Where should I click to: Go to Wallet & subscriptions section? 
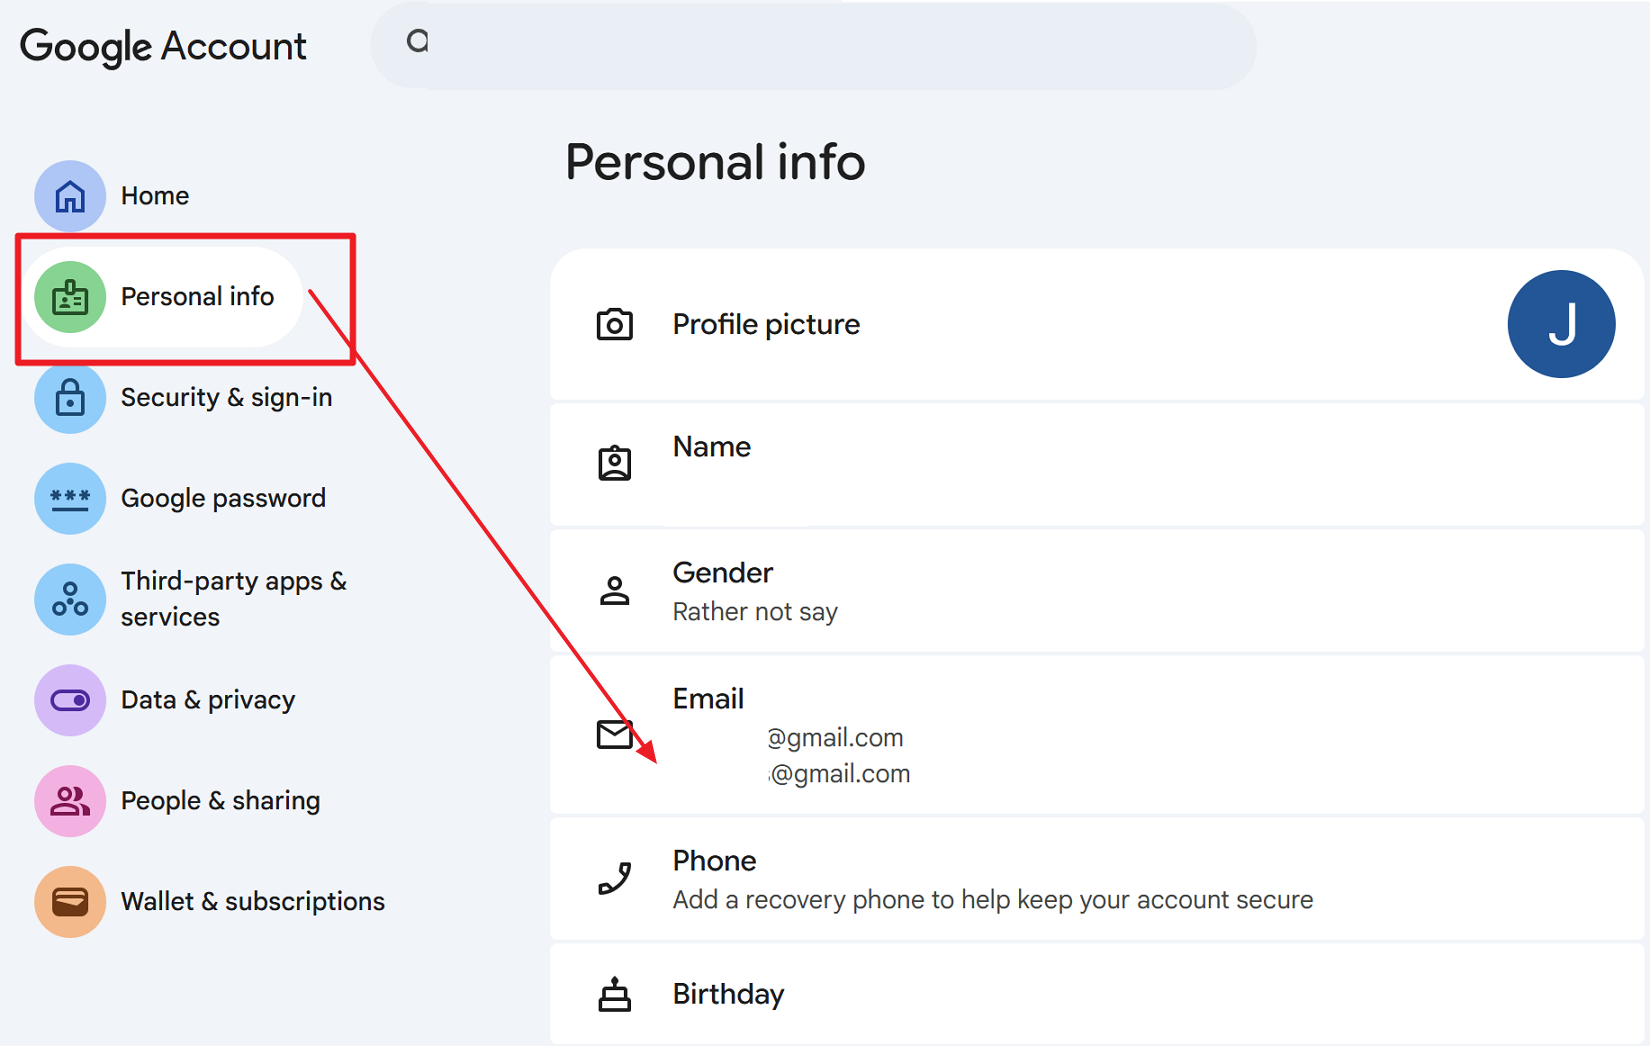[x=252, y=902]
